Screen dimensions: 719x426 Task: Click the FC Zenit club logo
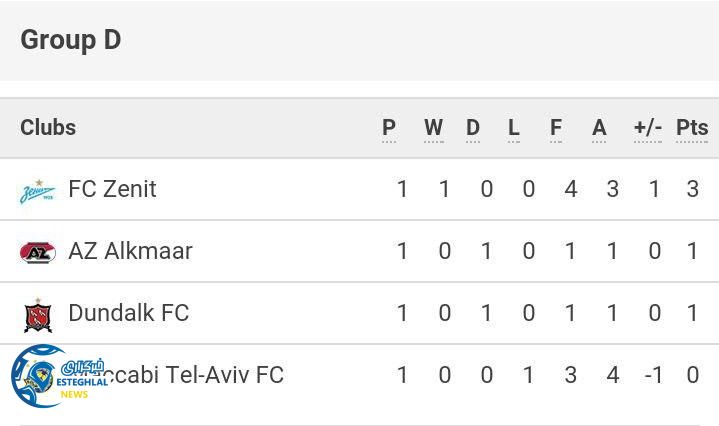point(37,190)
